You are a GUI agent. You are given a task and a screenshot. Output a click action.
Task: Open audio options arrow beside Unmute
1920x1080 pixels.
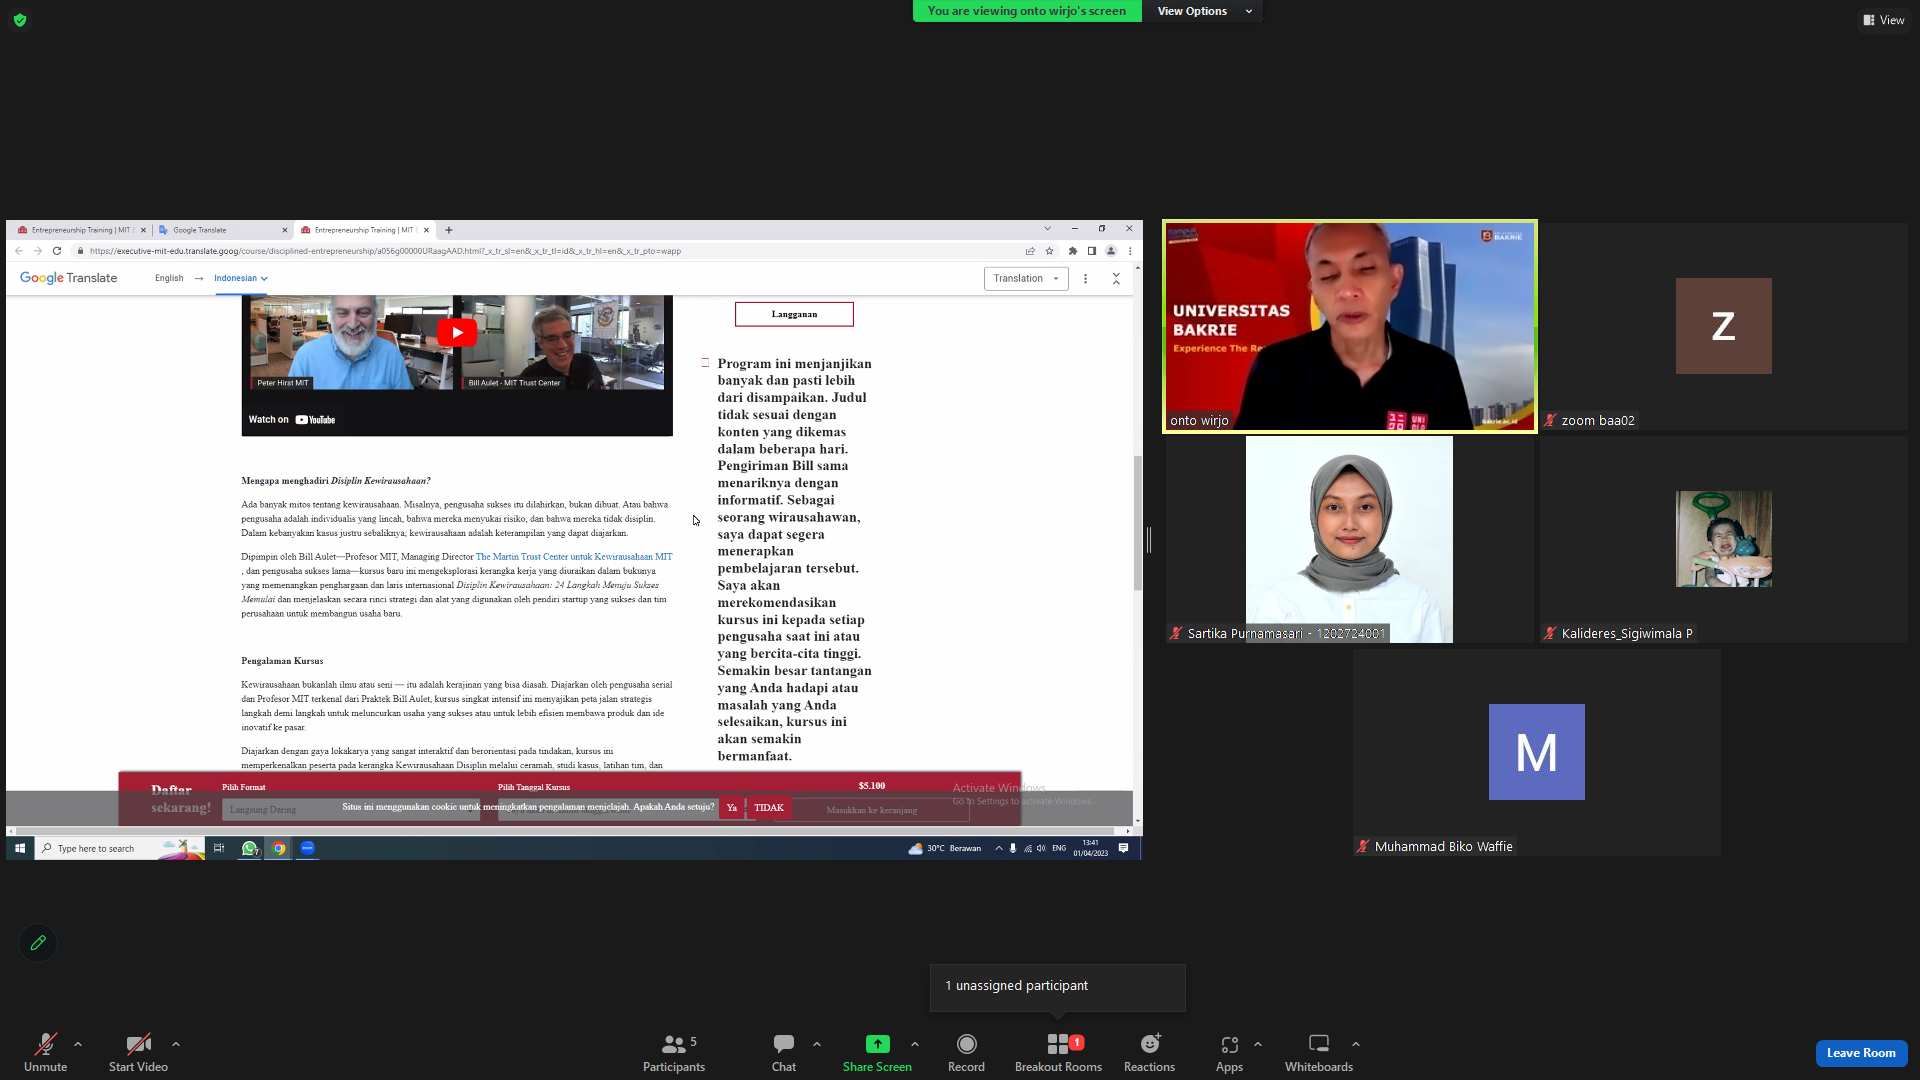click(x=78, y=1044)
